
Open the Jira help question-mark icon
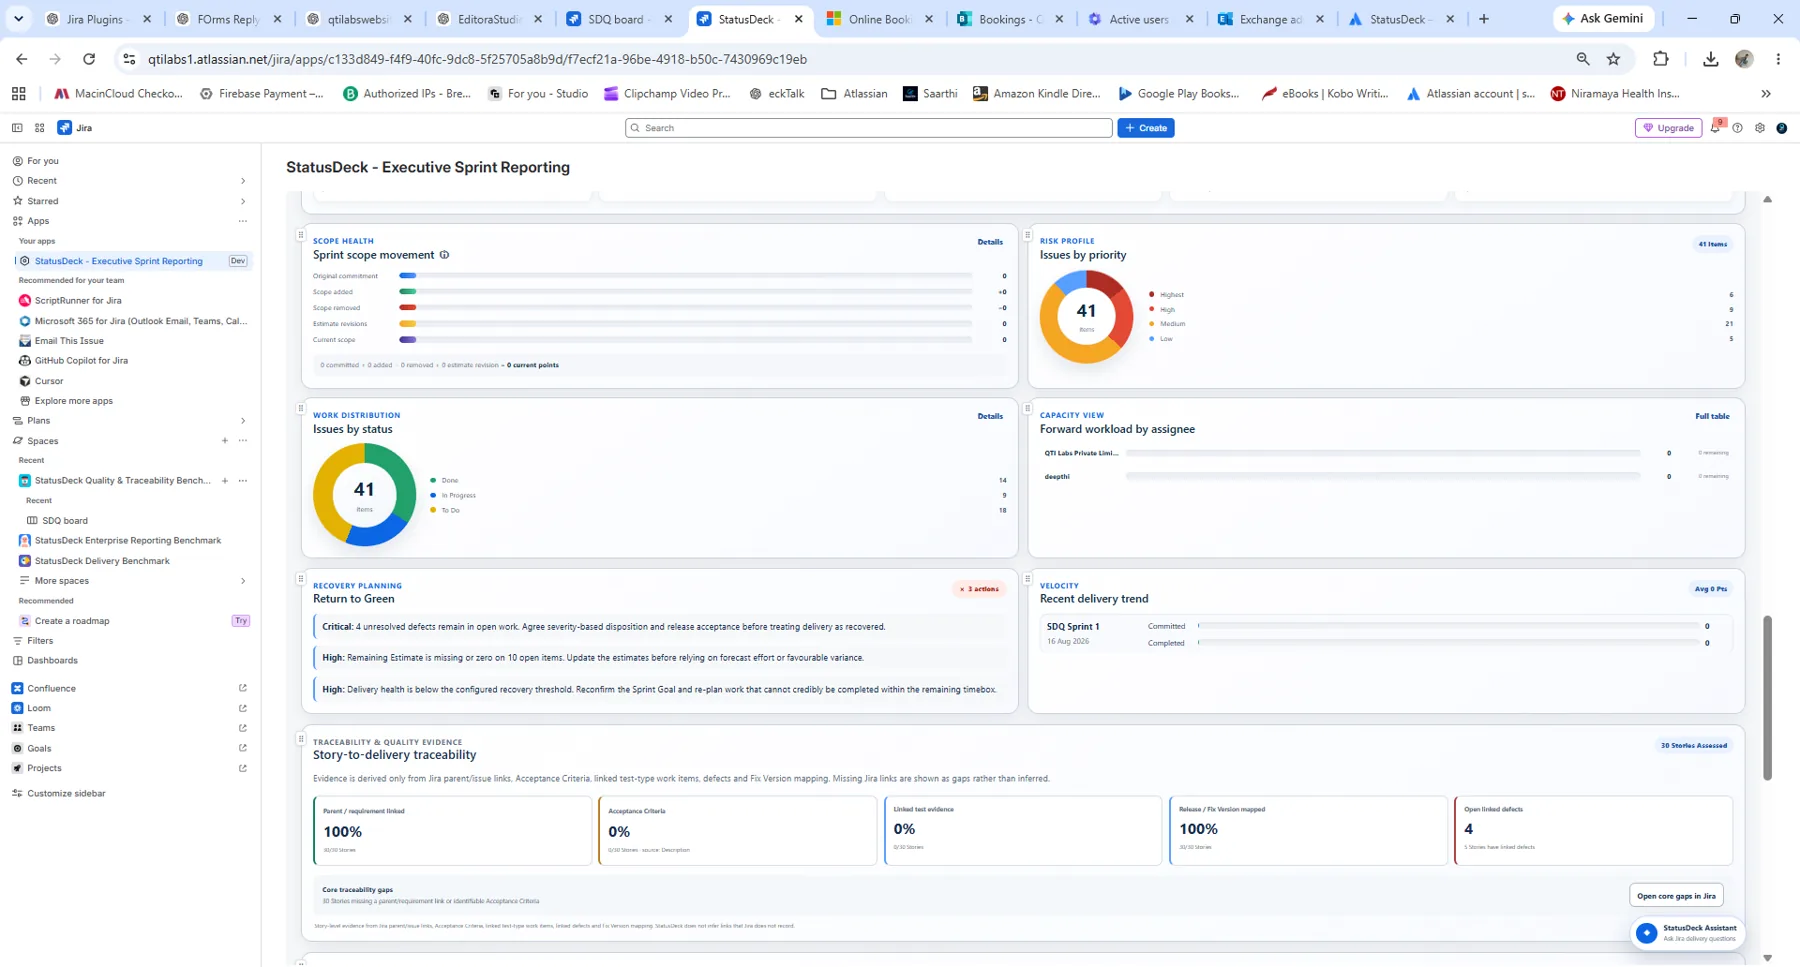(x=1738, y=128)
